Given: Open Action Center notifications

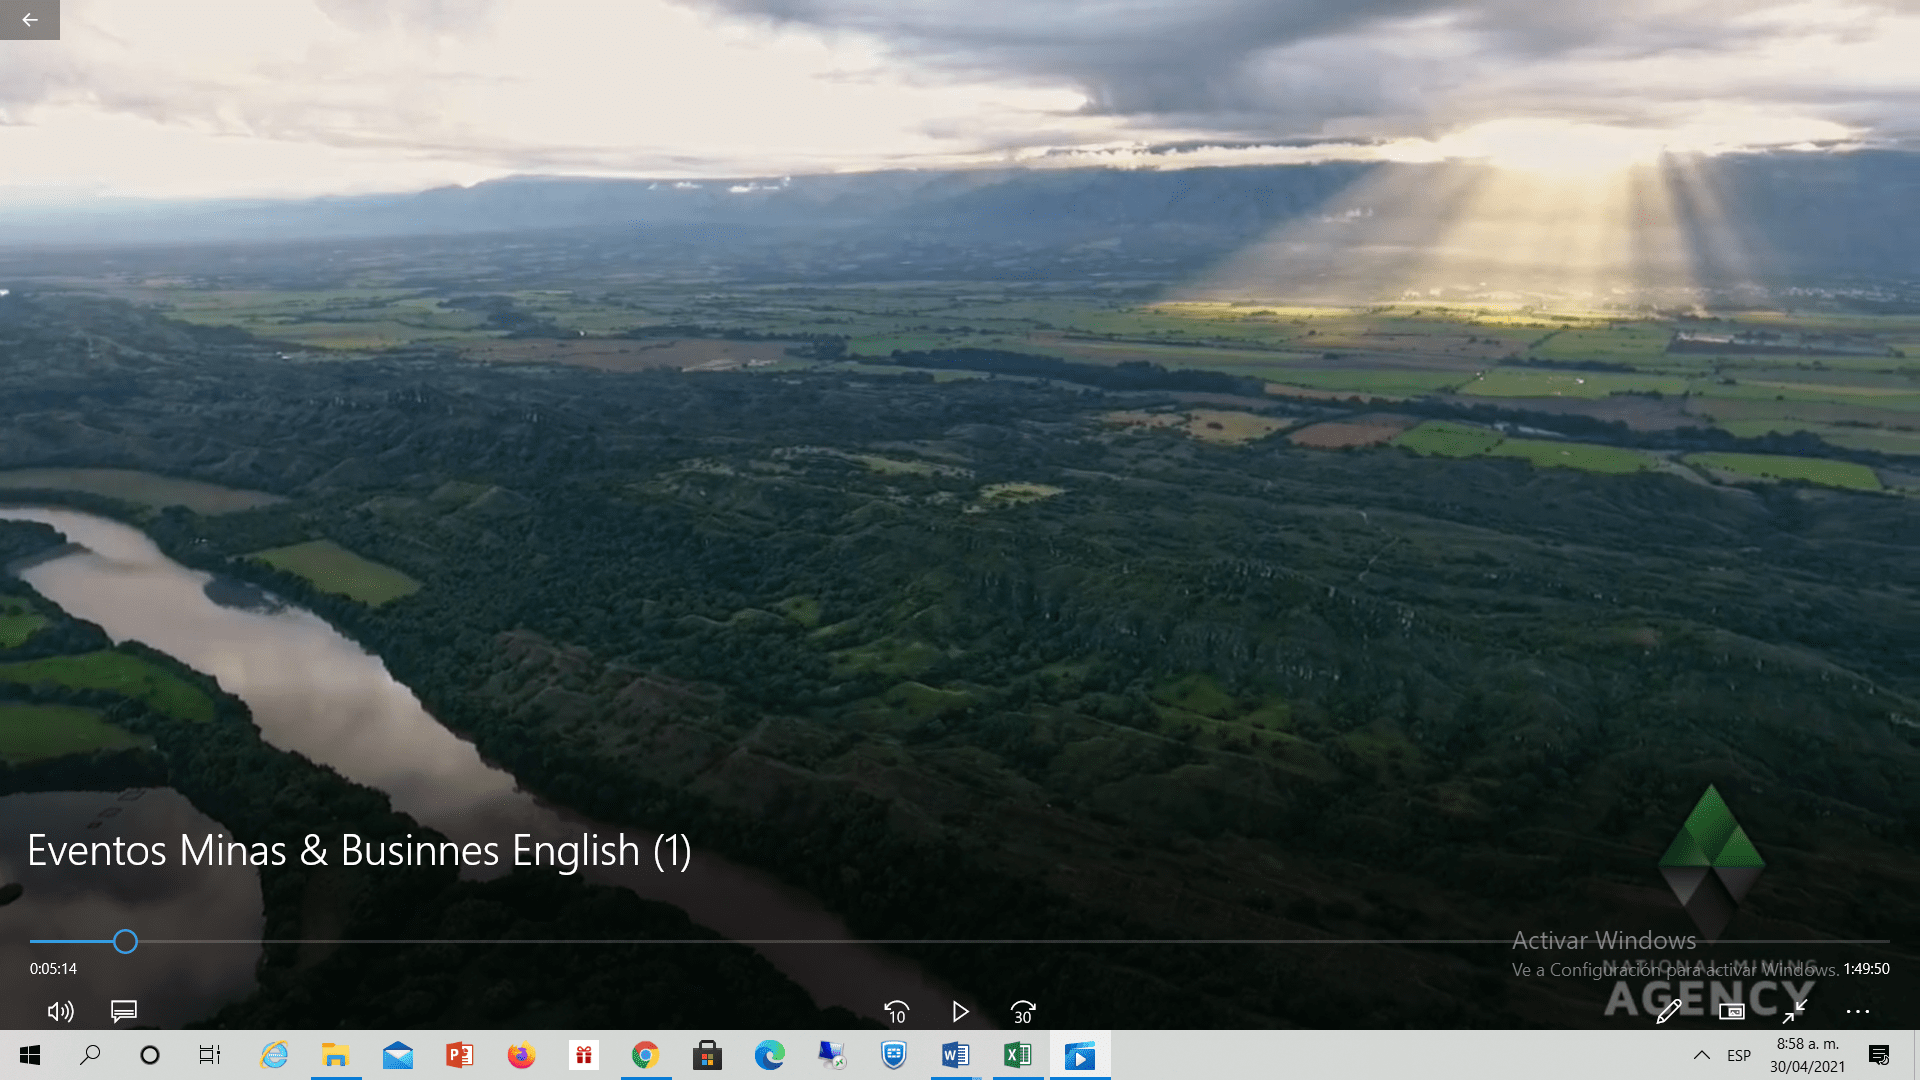Looking at the screenshot, I should click(1879, 1055).
